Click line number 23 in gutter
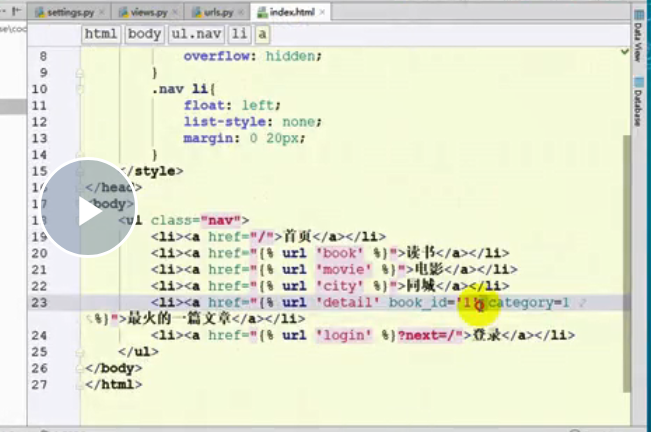The image size is (651, 432). [39, 303]
